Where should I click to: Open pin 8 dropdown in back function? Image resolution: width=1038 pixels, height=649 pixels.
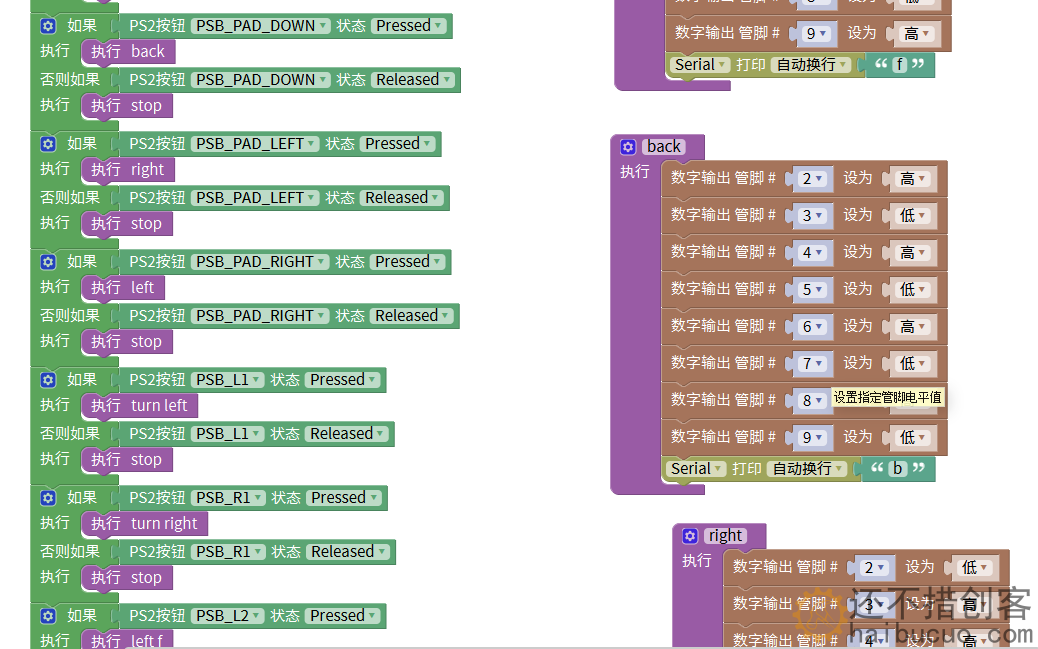[813, 400]
